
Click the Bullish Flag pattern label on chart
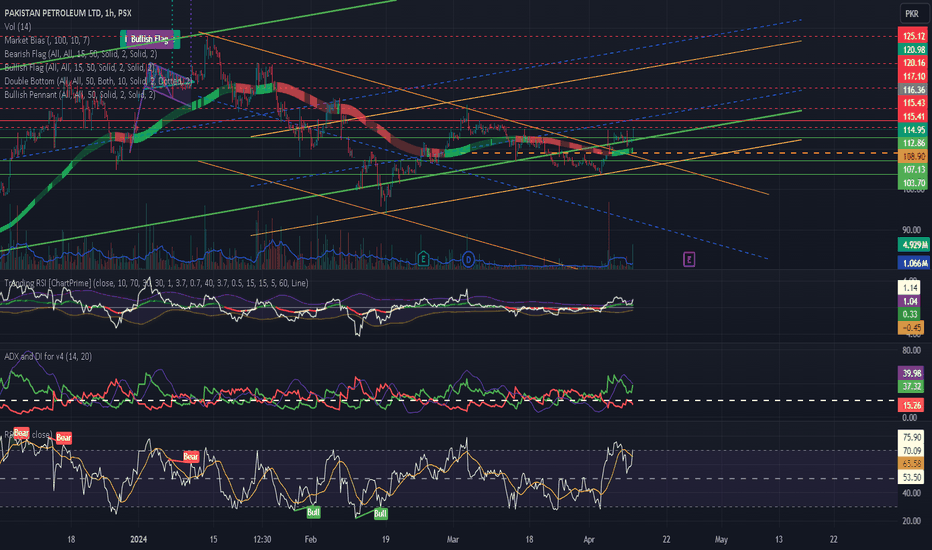[x=150, y=39]
